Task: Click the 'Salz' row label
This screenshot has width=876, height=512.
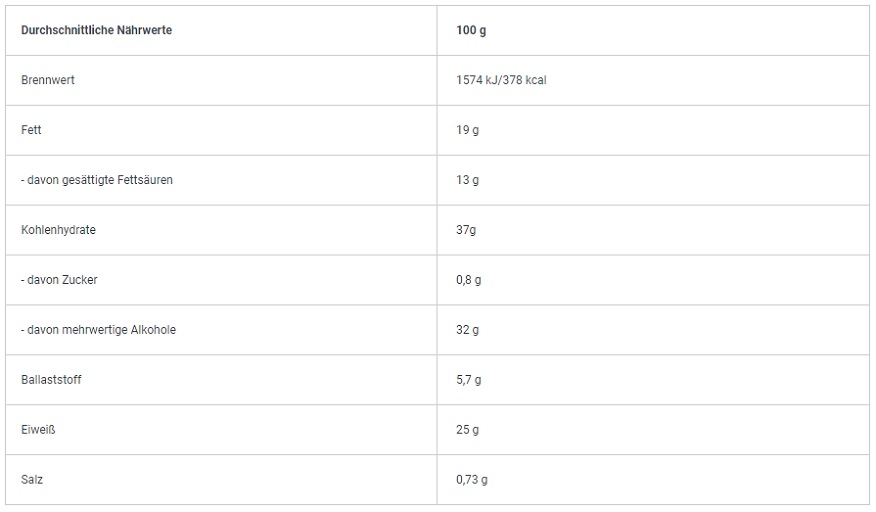Action: (x=32, y=480)
